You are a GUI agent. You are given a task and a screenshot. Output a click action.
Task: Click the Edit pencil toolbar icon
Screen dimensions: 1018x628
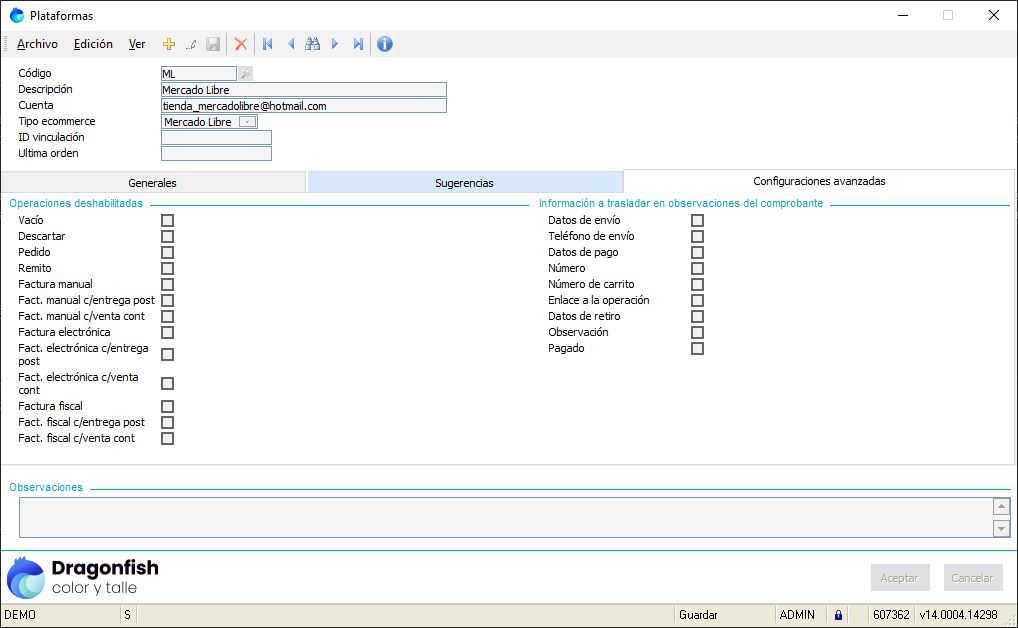[191, 44]
